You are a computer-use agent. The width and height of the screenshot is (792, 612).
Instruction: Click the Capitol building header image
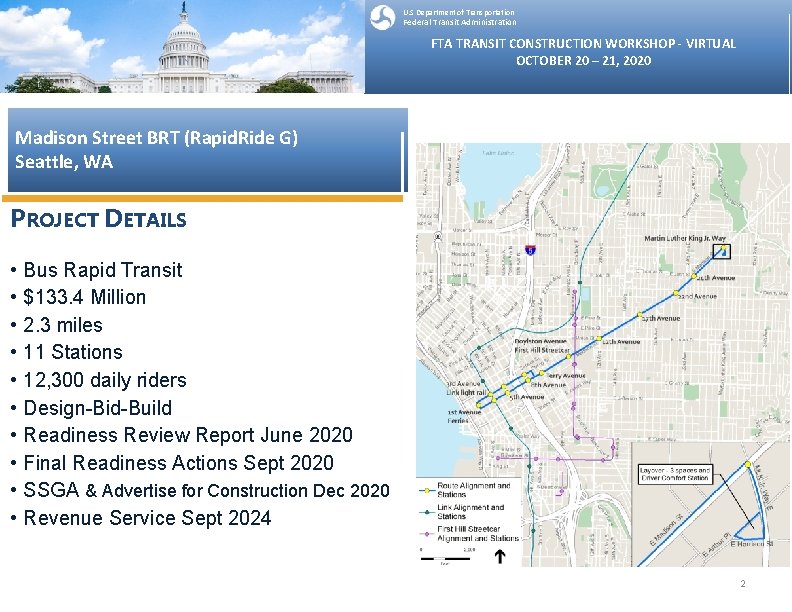[x=182, y=46]
